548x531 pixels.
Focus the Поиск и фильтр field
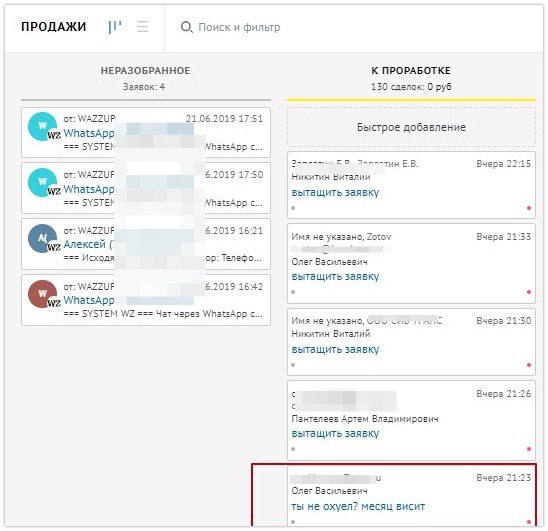(x=239, y=27)
